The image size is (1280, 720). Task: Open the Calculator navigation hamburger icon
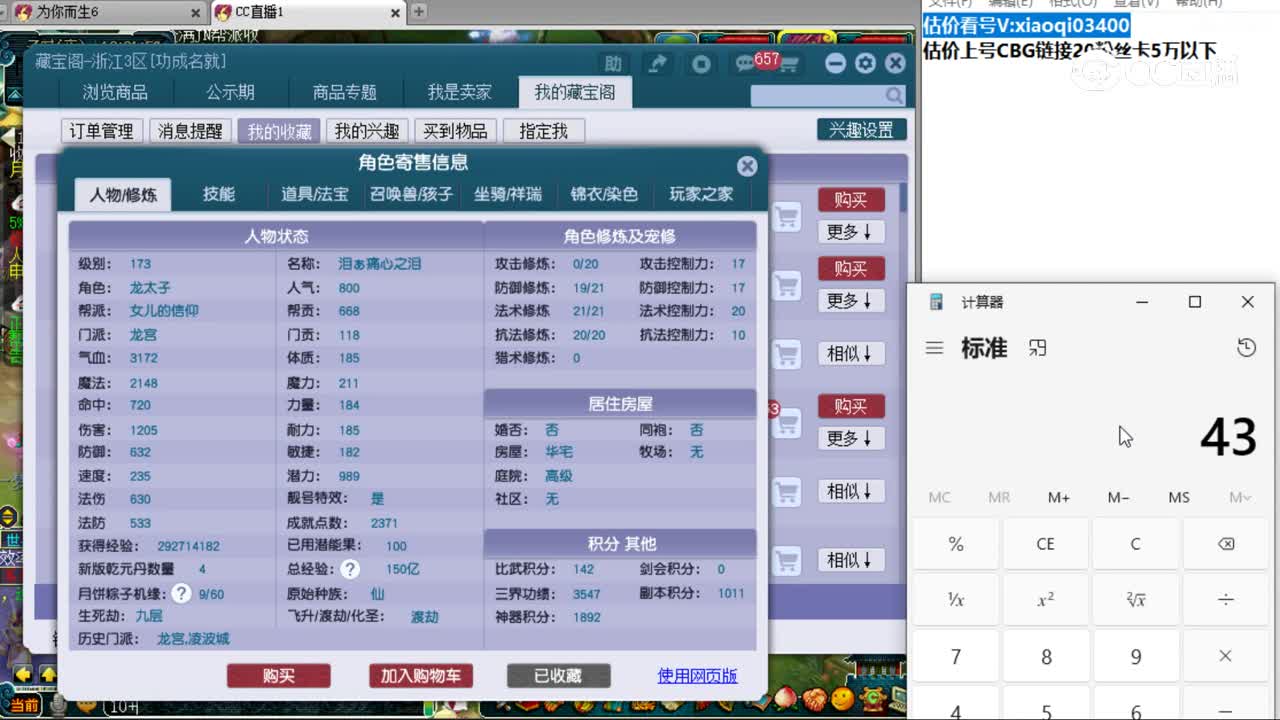tap(934, 348)
